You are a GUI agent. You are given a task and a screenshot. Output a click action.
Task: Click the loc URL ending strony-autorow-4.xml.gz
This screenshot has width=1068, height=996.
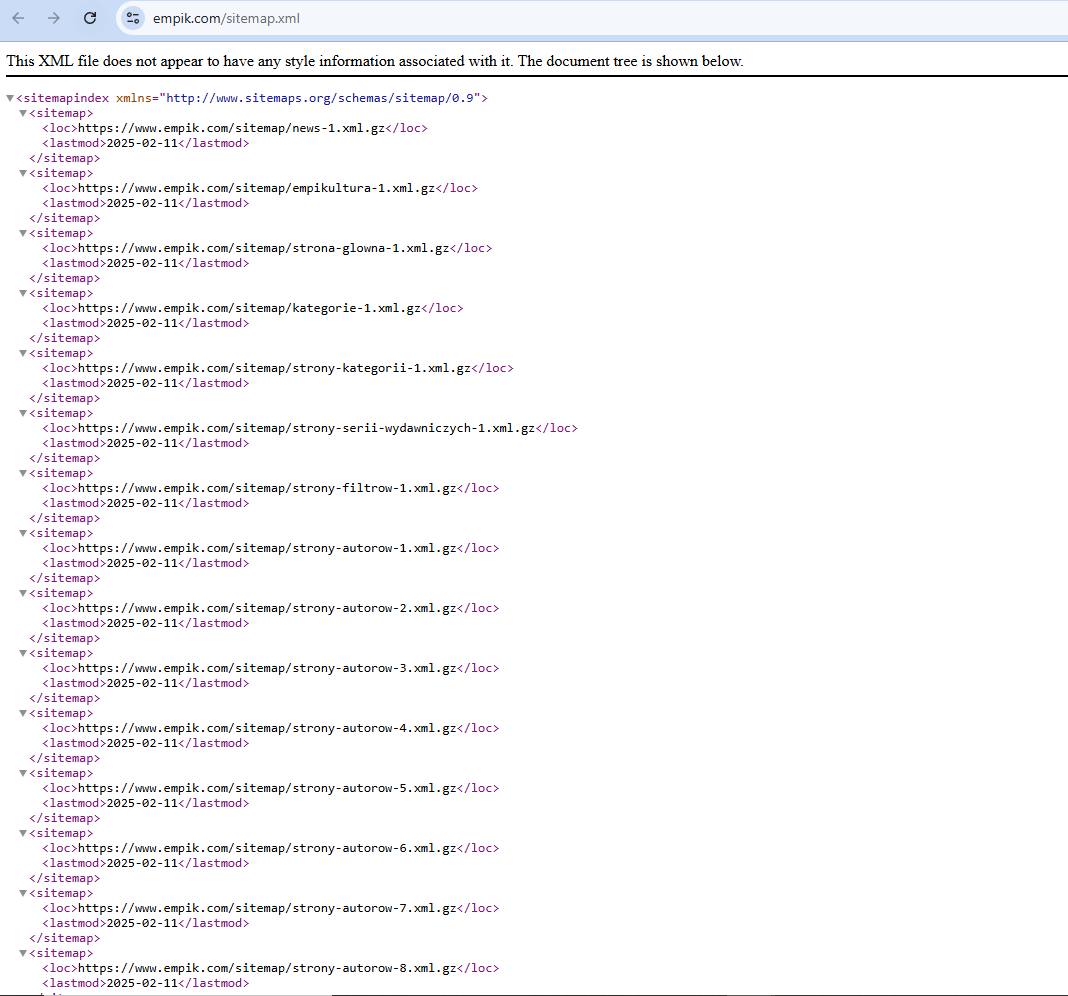[267, 728]
